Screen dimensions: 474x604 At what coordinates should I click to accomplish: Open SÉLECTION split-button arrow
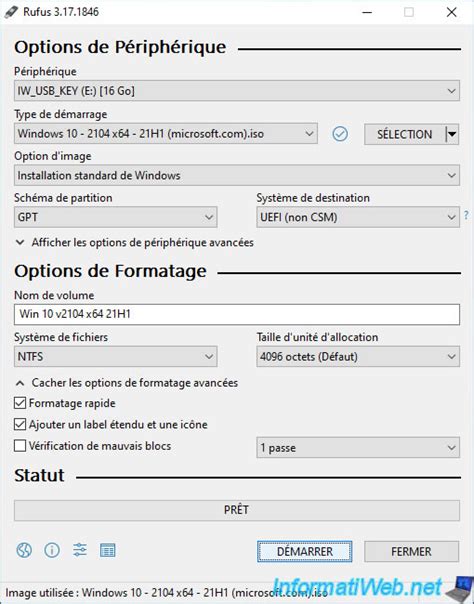point(452,134)
